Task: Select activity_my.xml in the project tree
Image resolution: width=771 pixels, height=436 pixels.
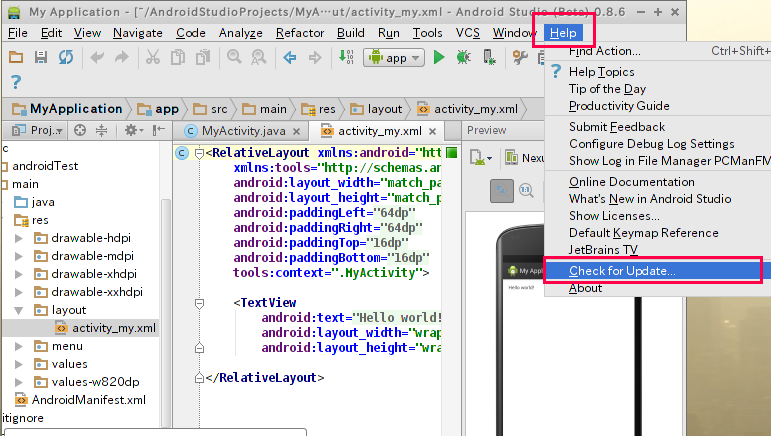Action: [x=106, y=328]
